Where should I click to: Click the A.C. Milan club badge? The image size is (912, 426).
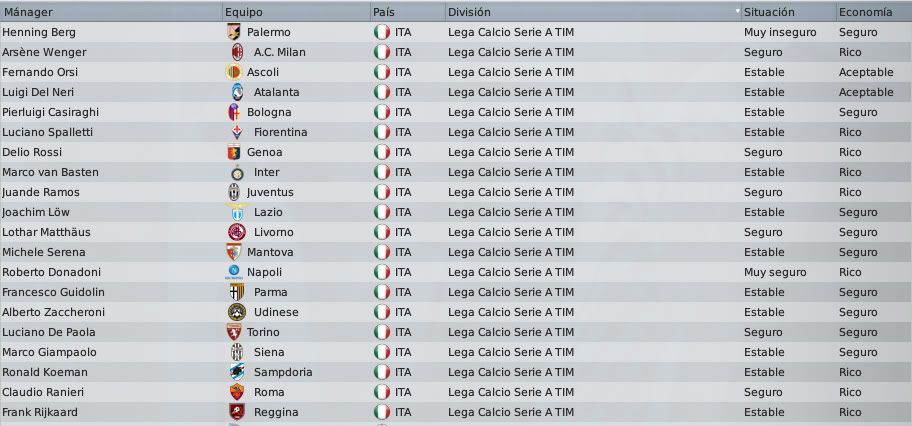click(237, 52)
